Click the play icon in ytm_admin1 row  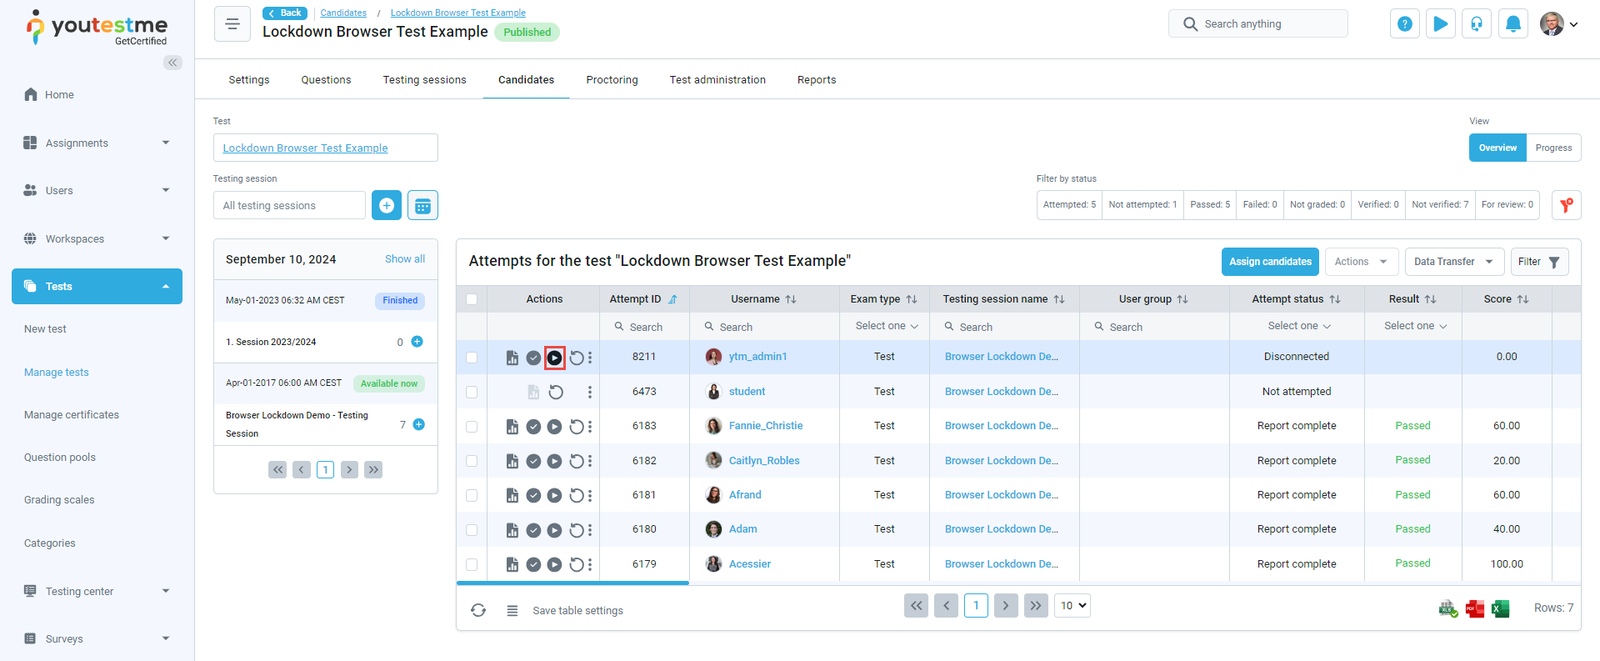pos(554,358)
